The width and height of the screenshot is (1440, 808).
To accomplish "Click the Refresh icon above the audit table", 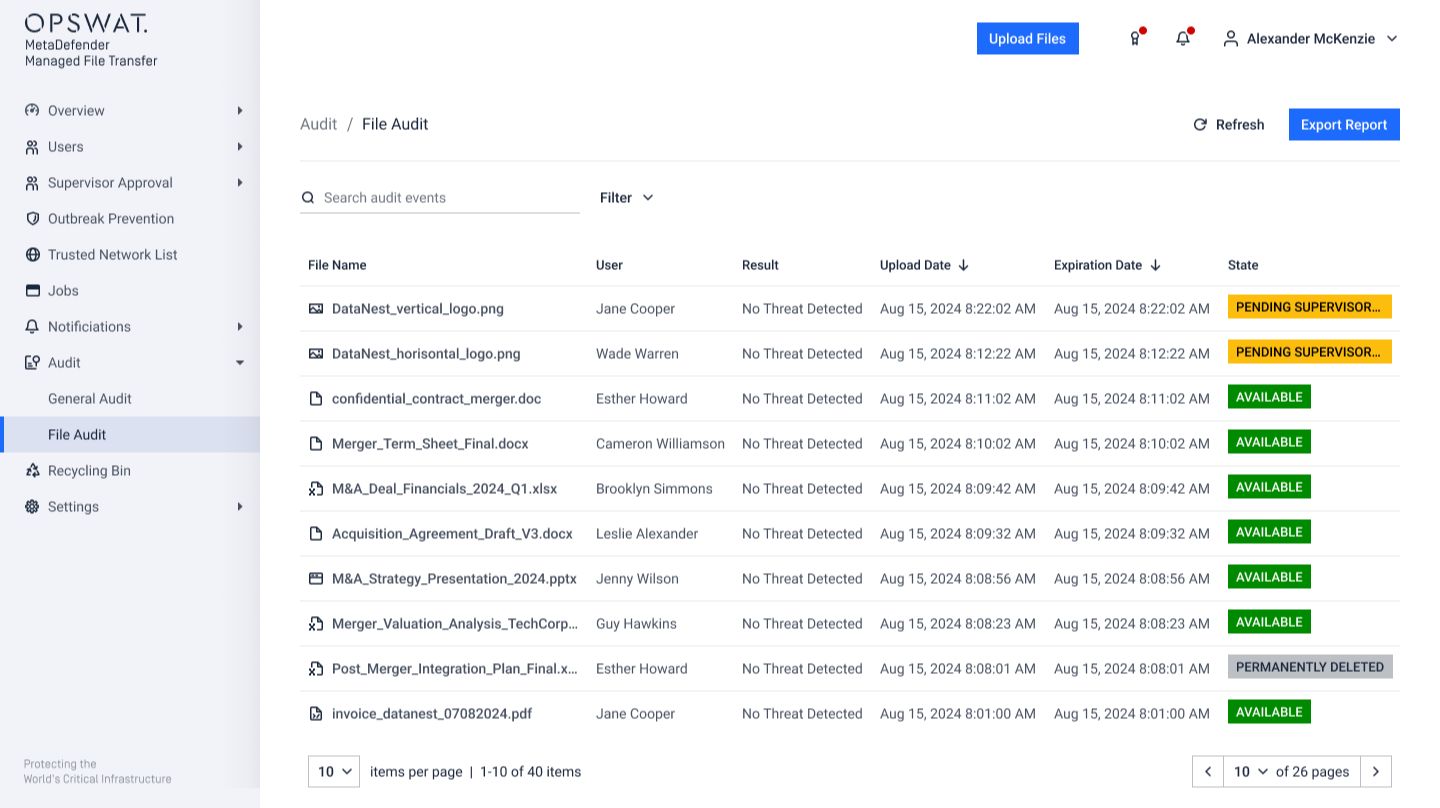I will tap(1200, 124).
